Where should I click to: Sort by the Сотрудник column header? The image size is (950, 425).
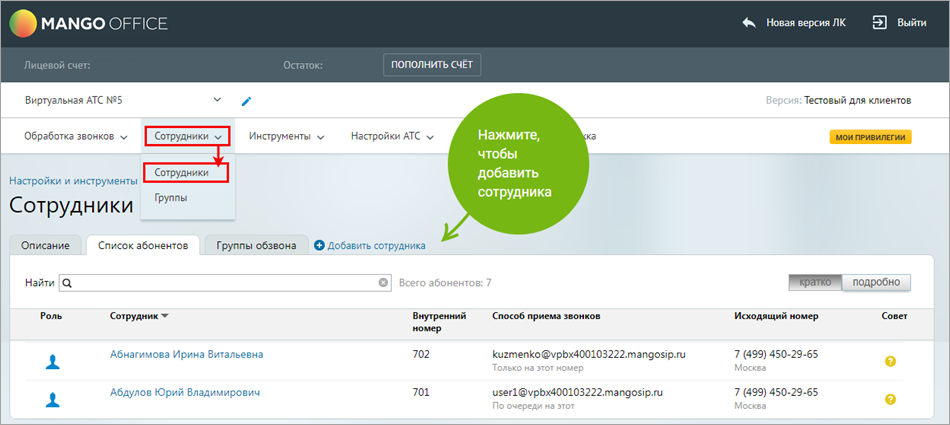[x=139, y=316]
